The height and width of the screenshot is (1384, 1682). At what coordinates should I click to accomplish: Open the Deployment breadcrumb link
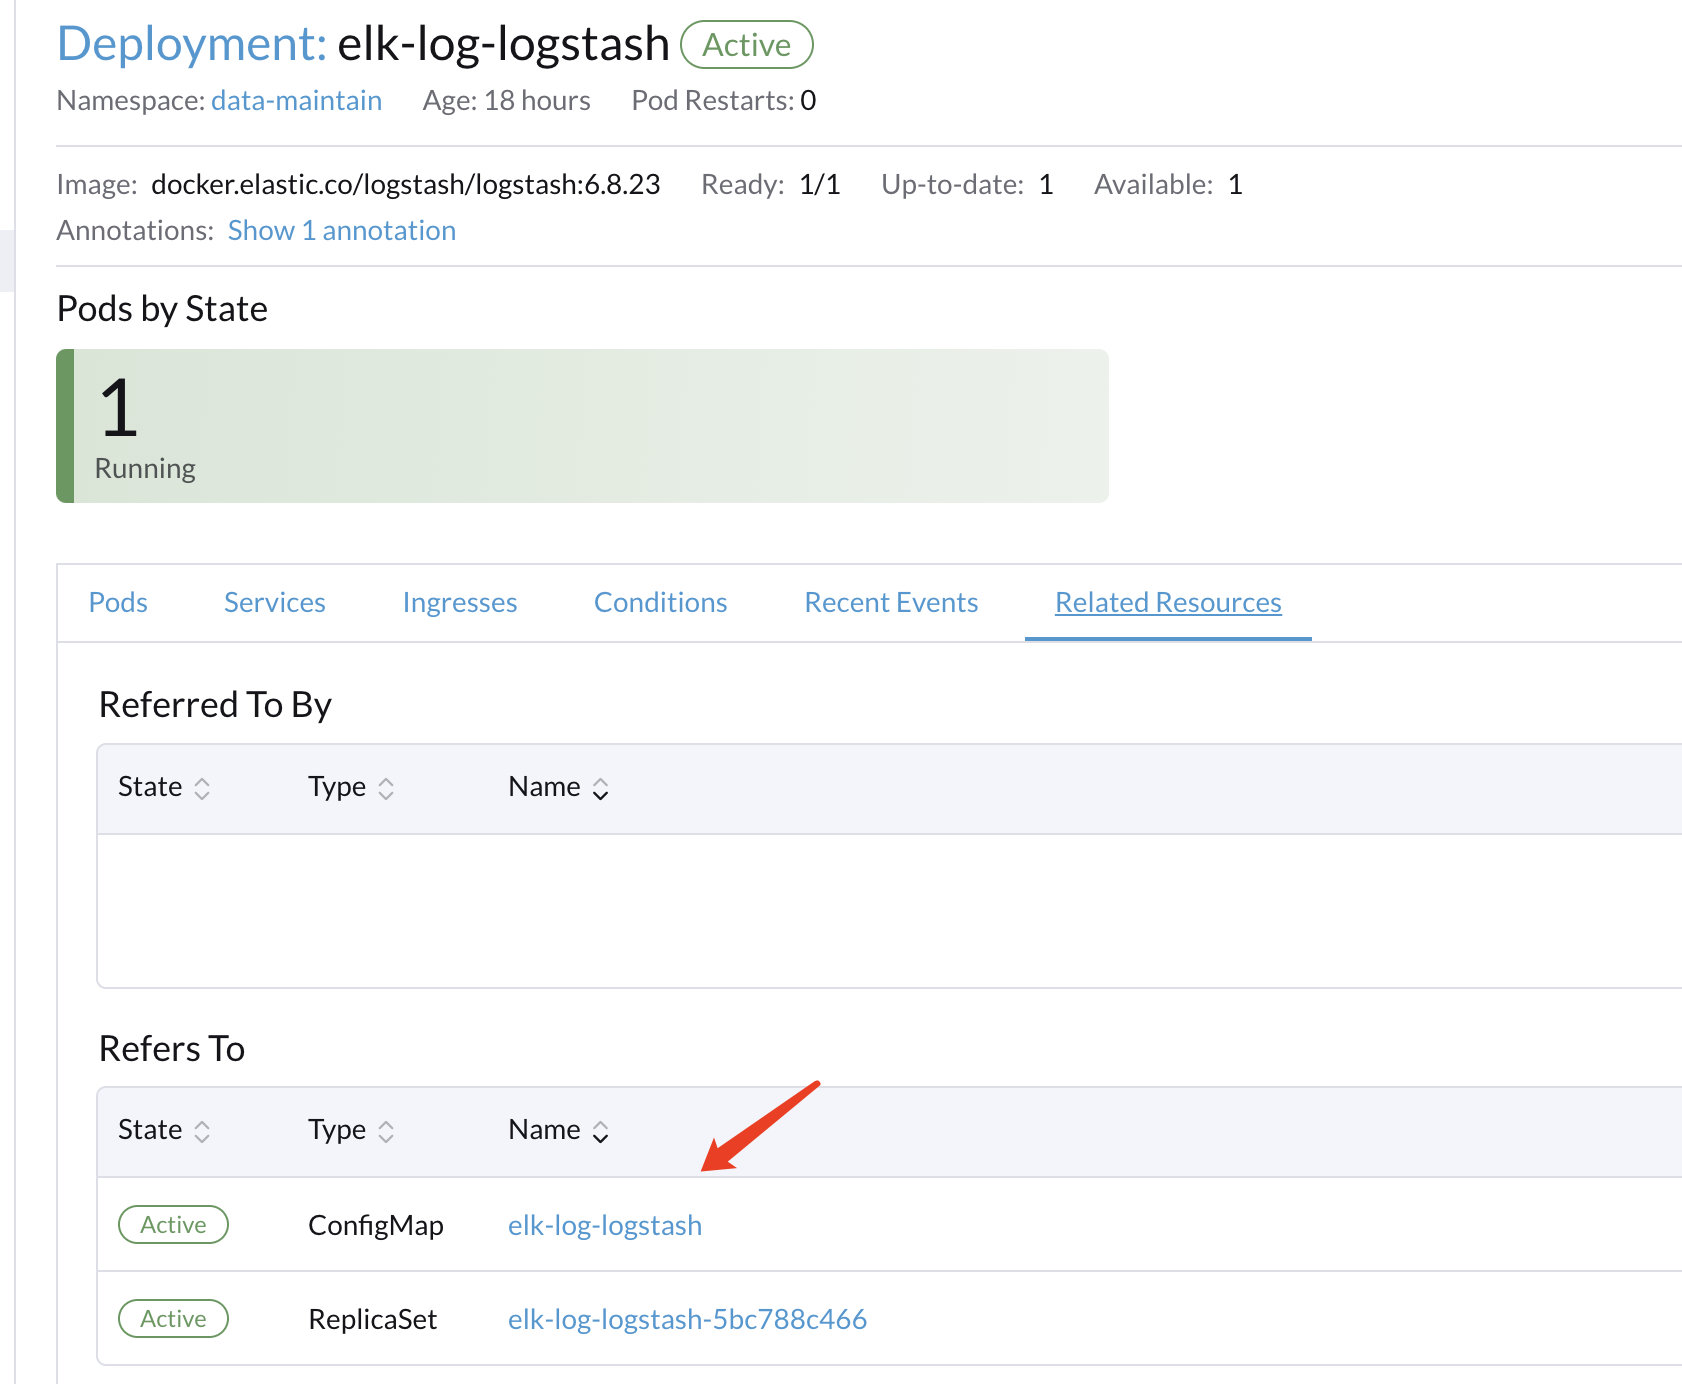[x=192, y=44]
